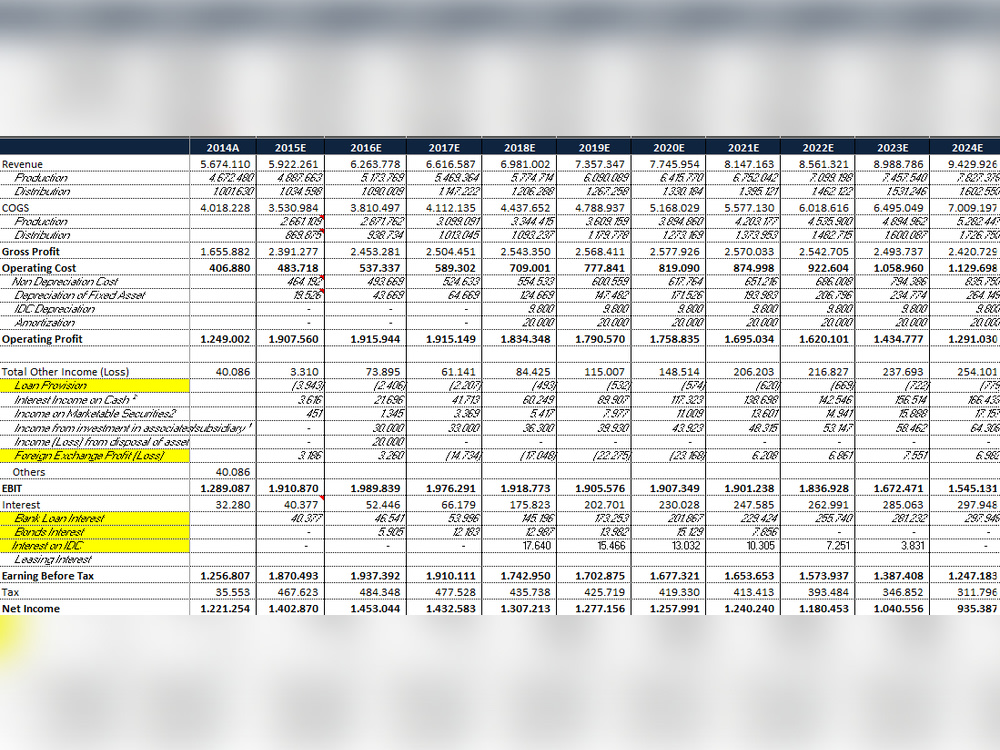Select the Leasing Interest row label
This screenshot has height=750, width=1000.
53,559
